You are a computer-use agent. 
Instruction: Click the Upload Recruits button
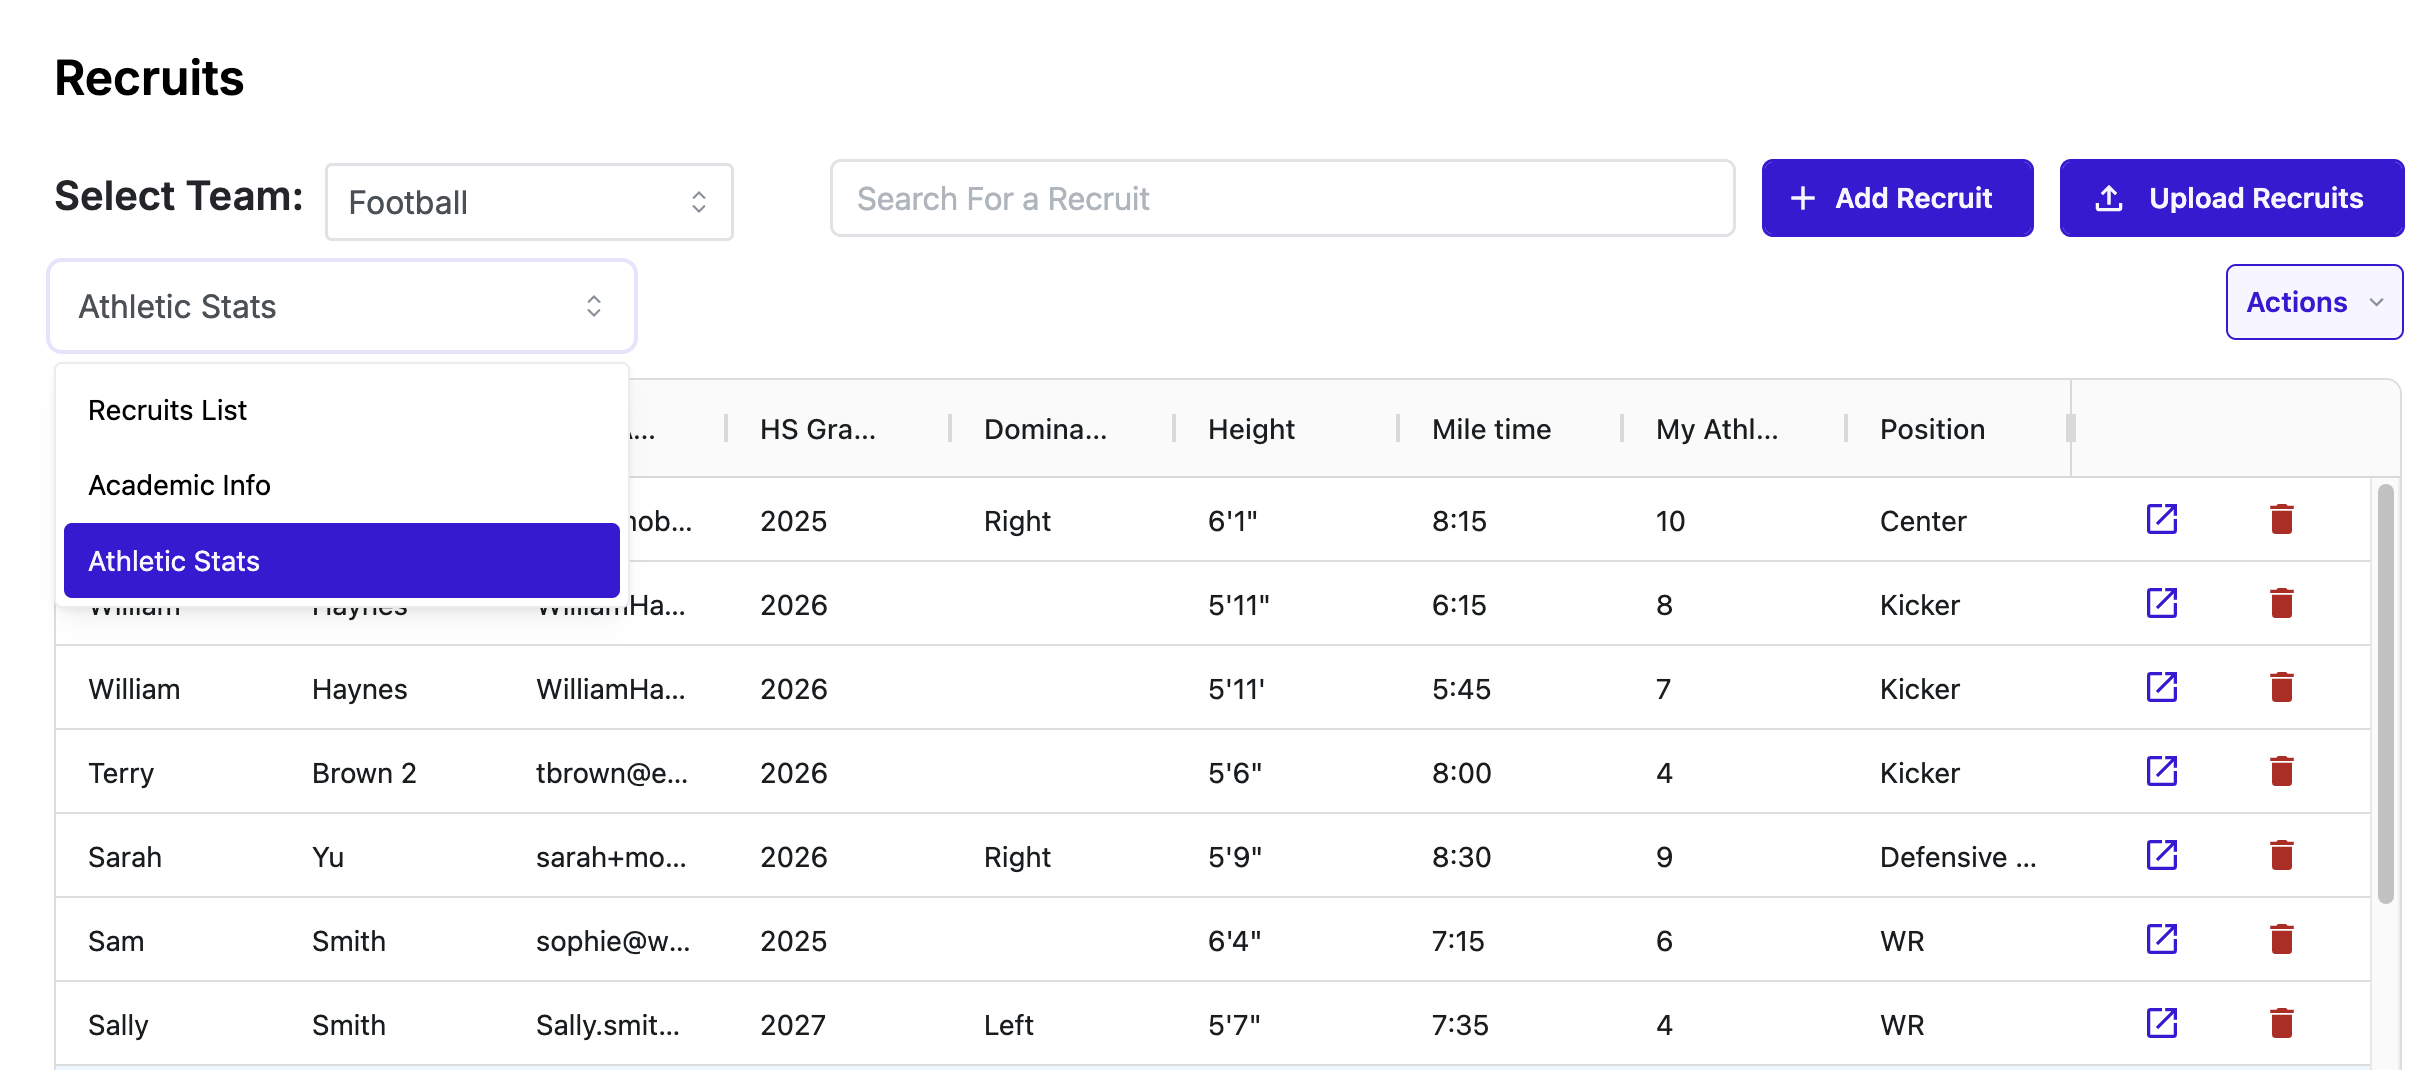[2231, 198]
